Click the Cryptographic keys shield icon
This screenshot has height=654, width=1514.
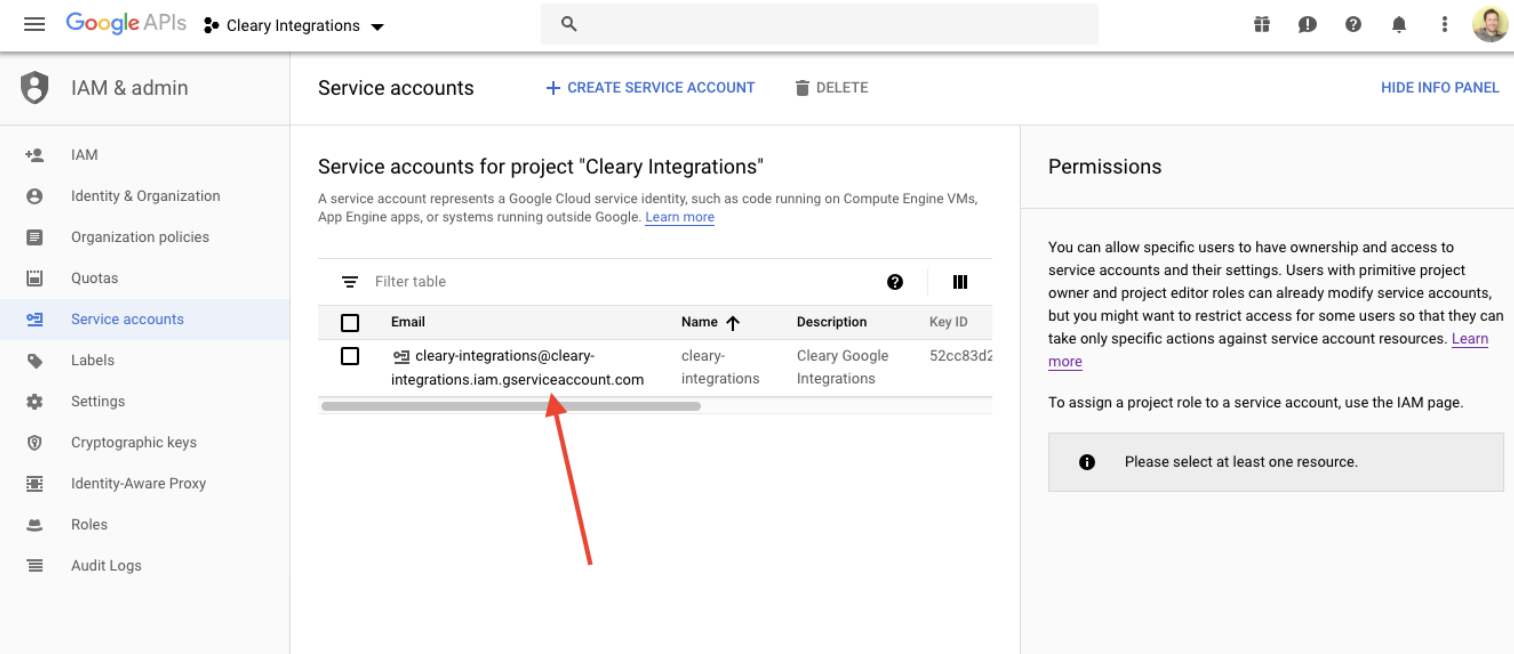[35, 442]
